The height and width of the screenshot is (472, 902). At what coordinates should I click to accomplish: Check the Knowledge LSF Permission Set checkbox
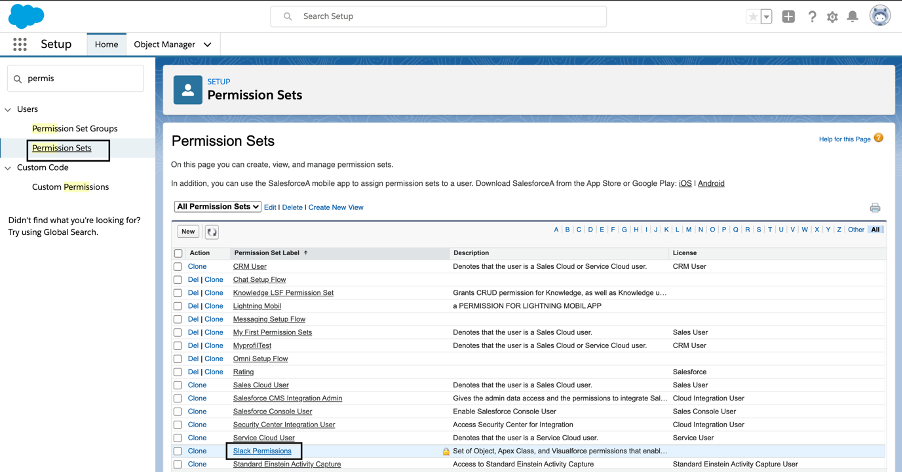pyautogui.click(x=178, y=293)
